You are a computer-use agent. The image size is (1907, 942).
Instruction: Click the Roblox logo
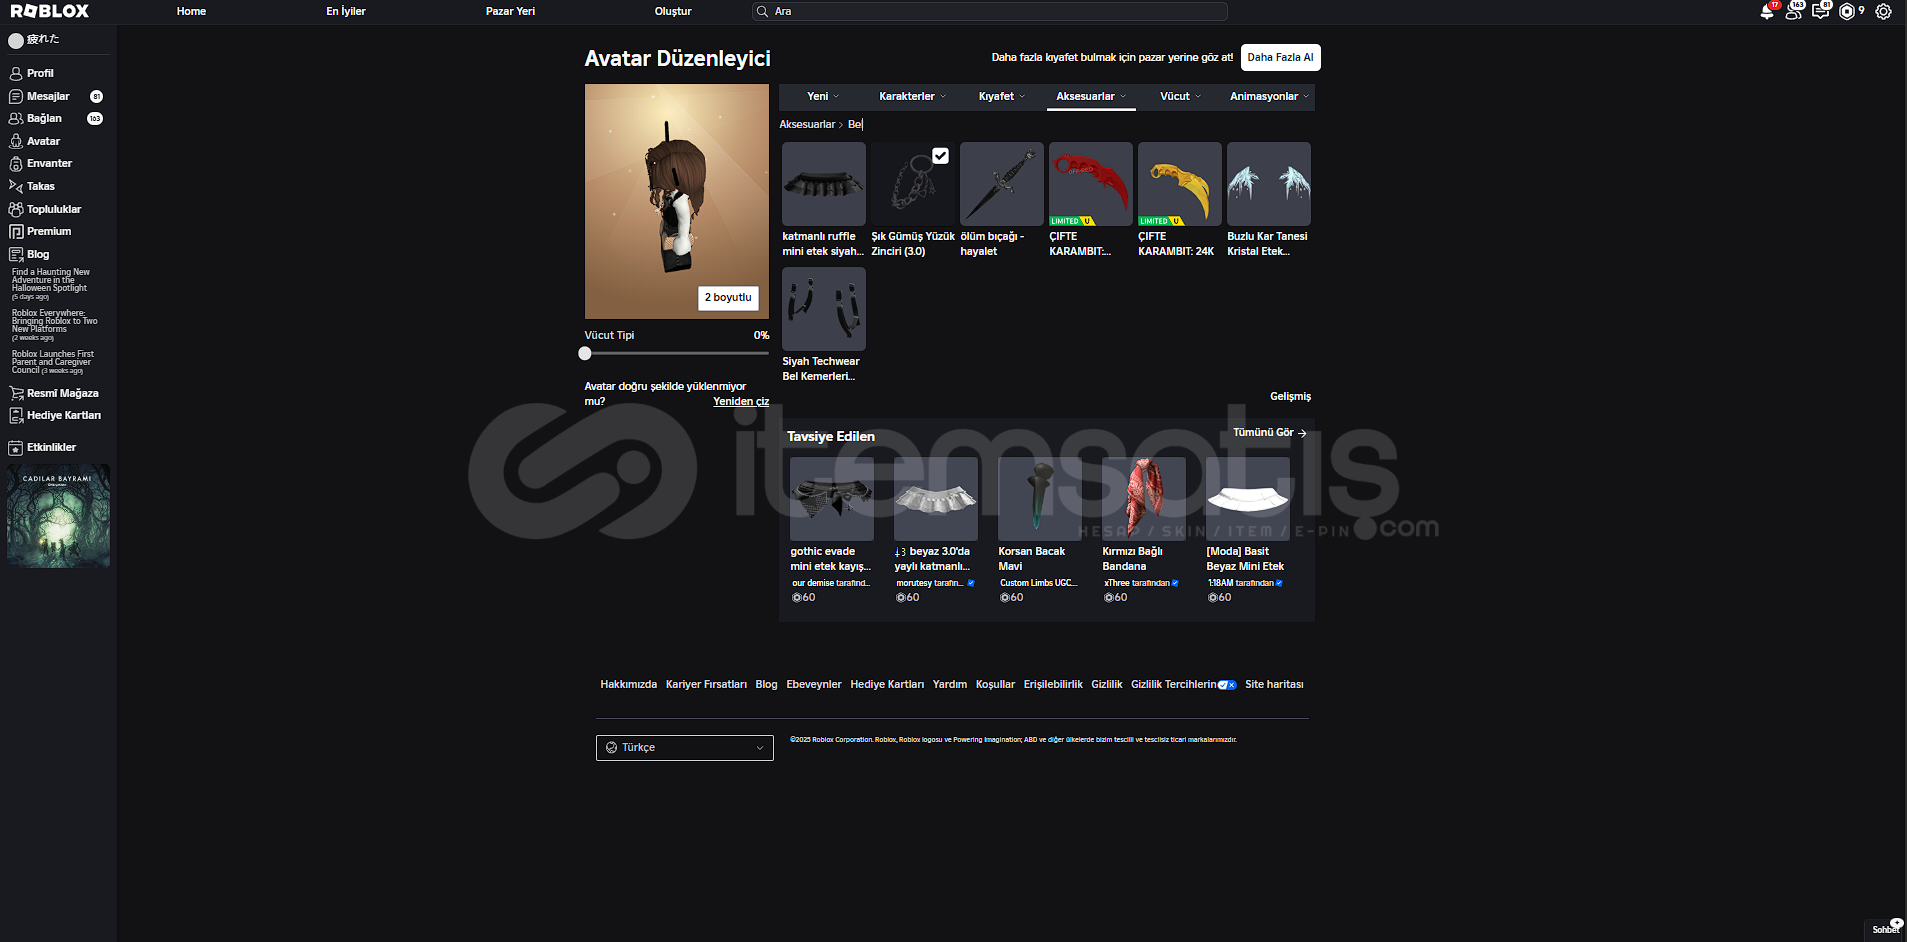(x=50, y=11)
